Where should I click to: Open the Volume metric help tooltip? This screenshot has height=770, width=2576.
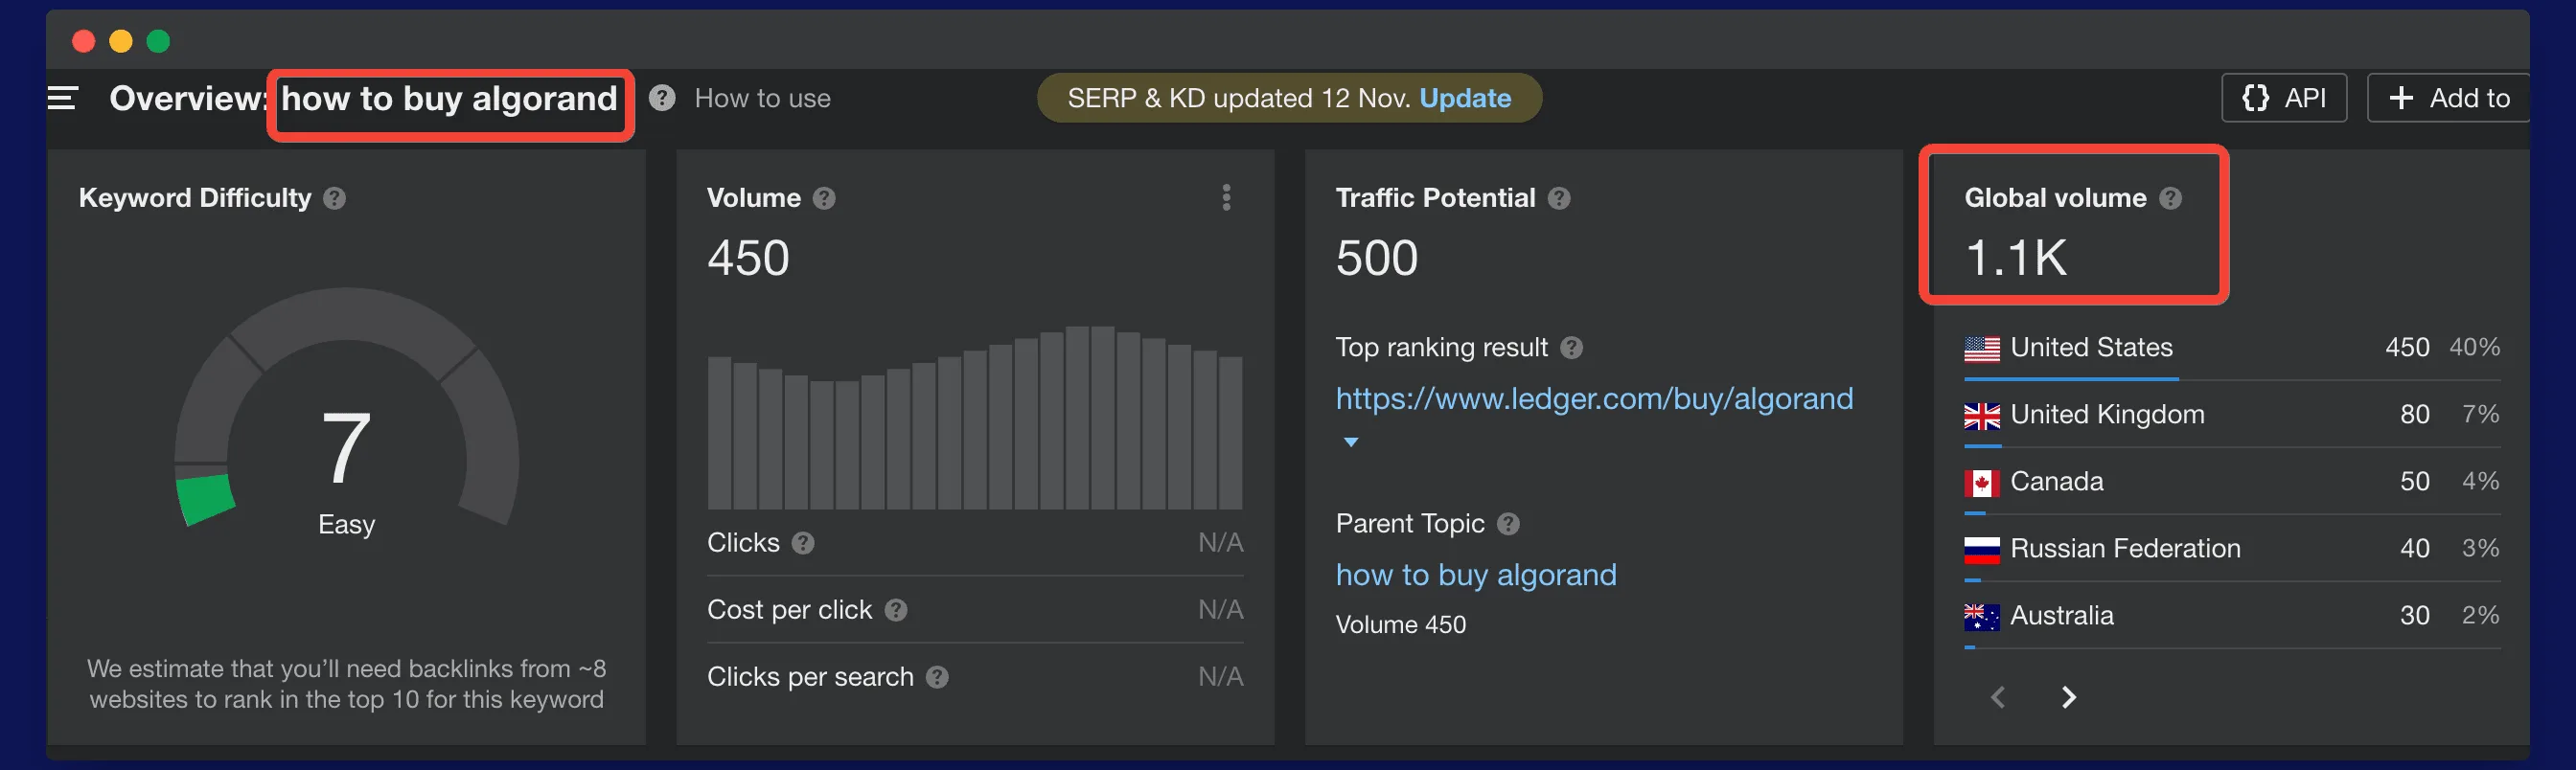825,198
